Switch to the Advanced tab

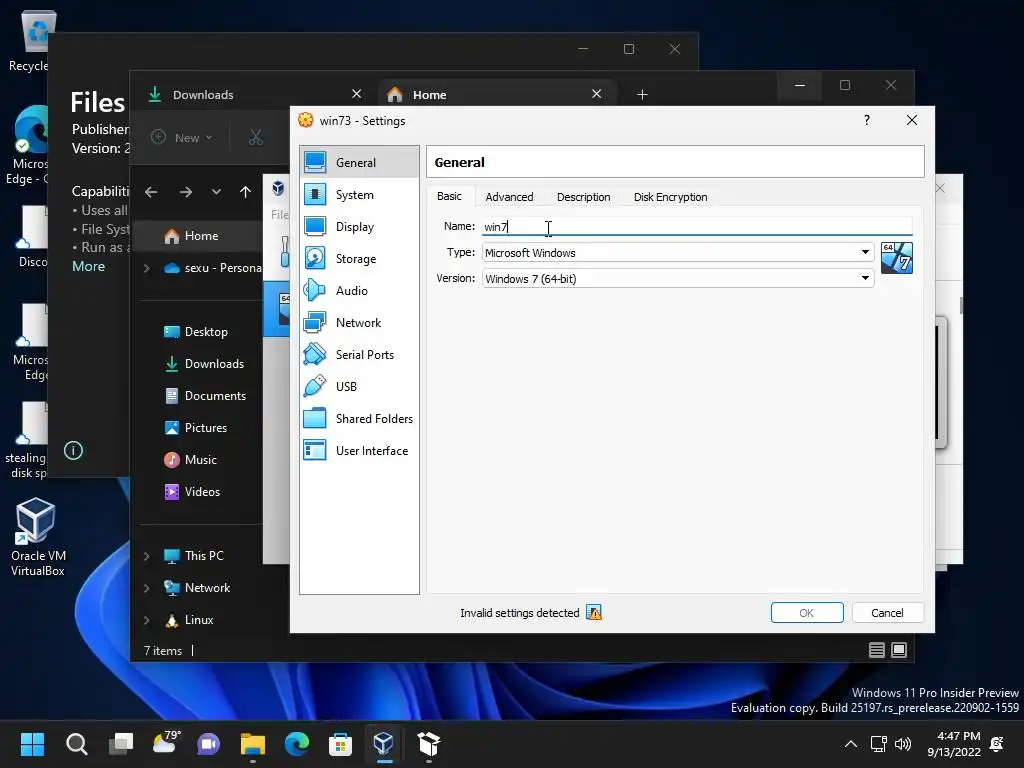tap(509, 197)
